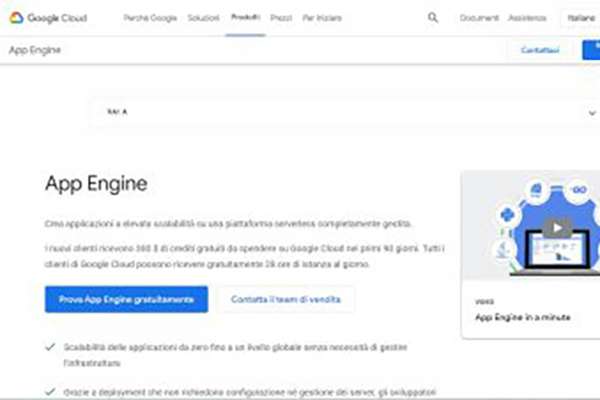The image size is (600, 400).
Task: Click the App Engine video thumbnail illustration
Action: tap(531, 226)
